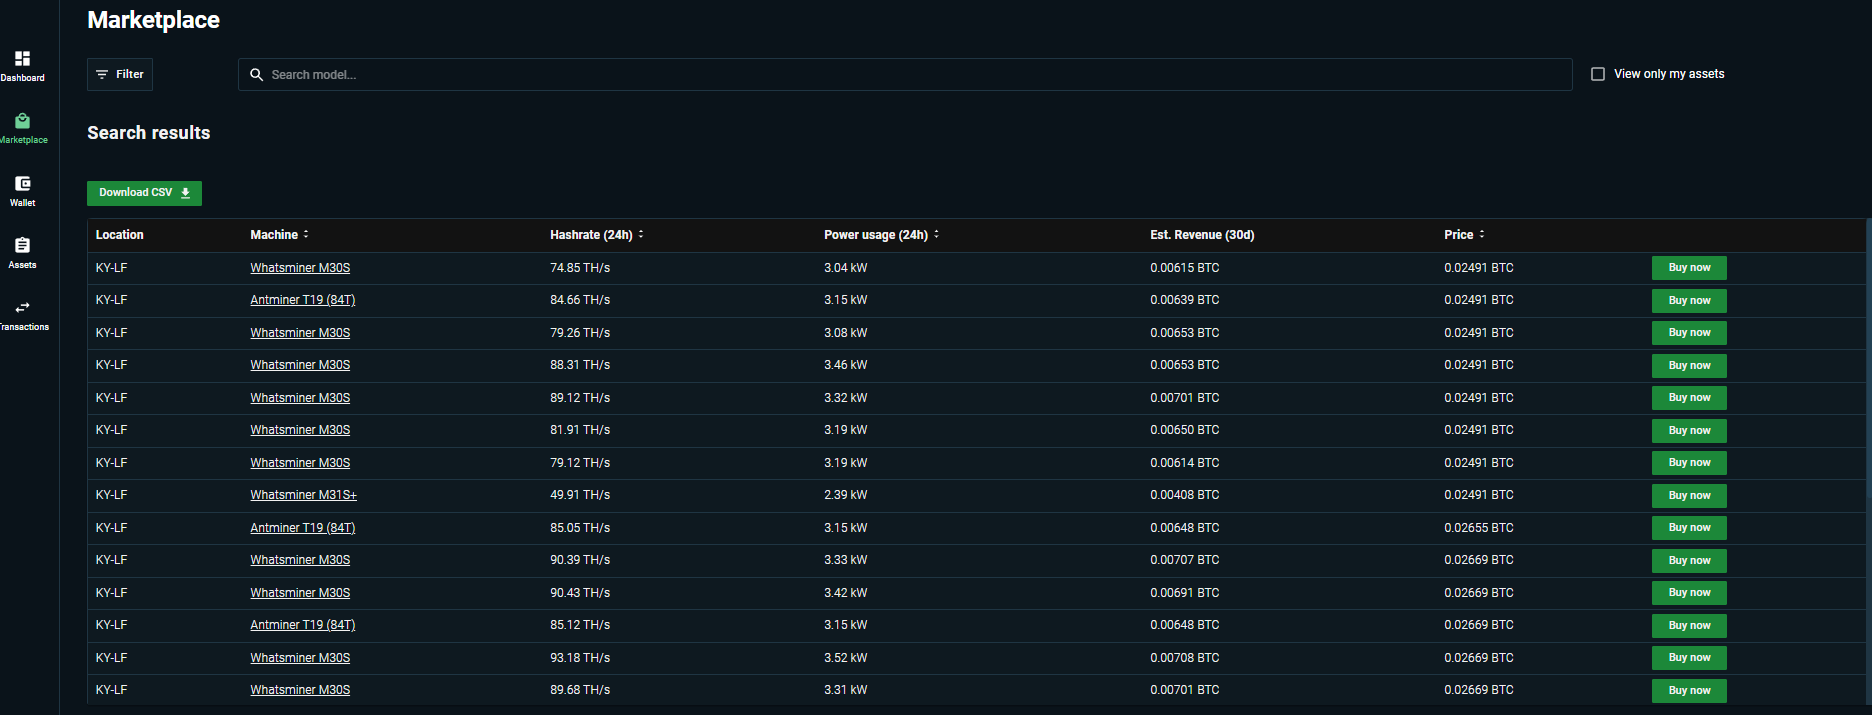Open Whatsminer M30S link with 89.68 TH/s

pyautogui.click(x=300, y=690)
